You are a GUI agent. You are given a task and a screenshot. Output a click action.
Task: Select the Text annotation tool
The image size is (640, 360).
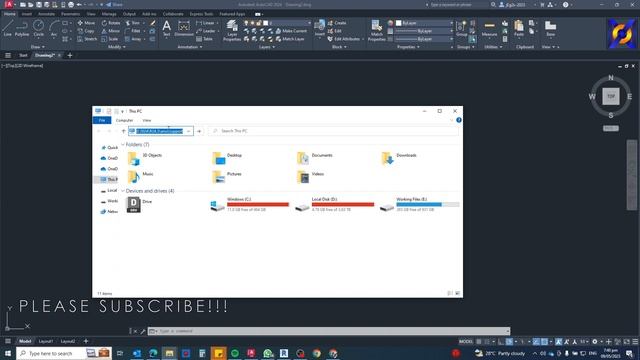(167, 29)
